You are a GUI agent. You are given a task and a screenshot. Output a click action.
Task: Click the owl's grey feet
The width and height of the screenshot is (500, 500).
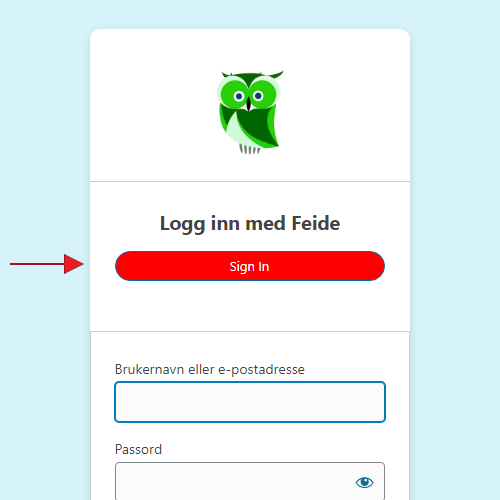[250, 149]
